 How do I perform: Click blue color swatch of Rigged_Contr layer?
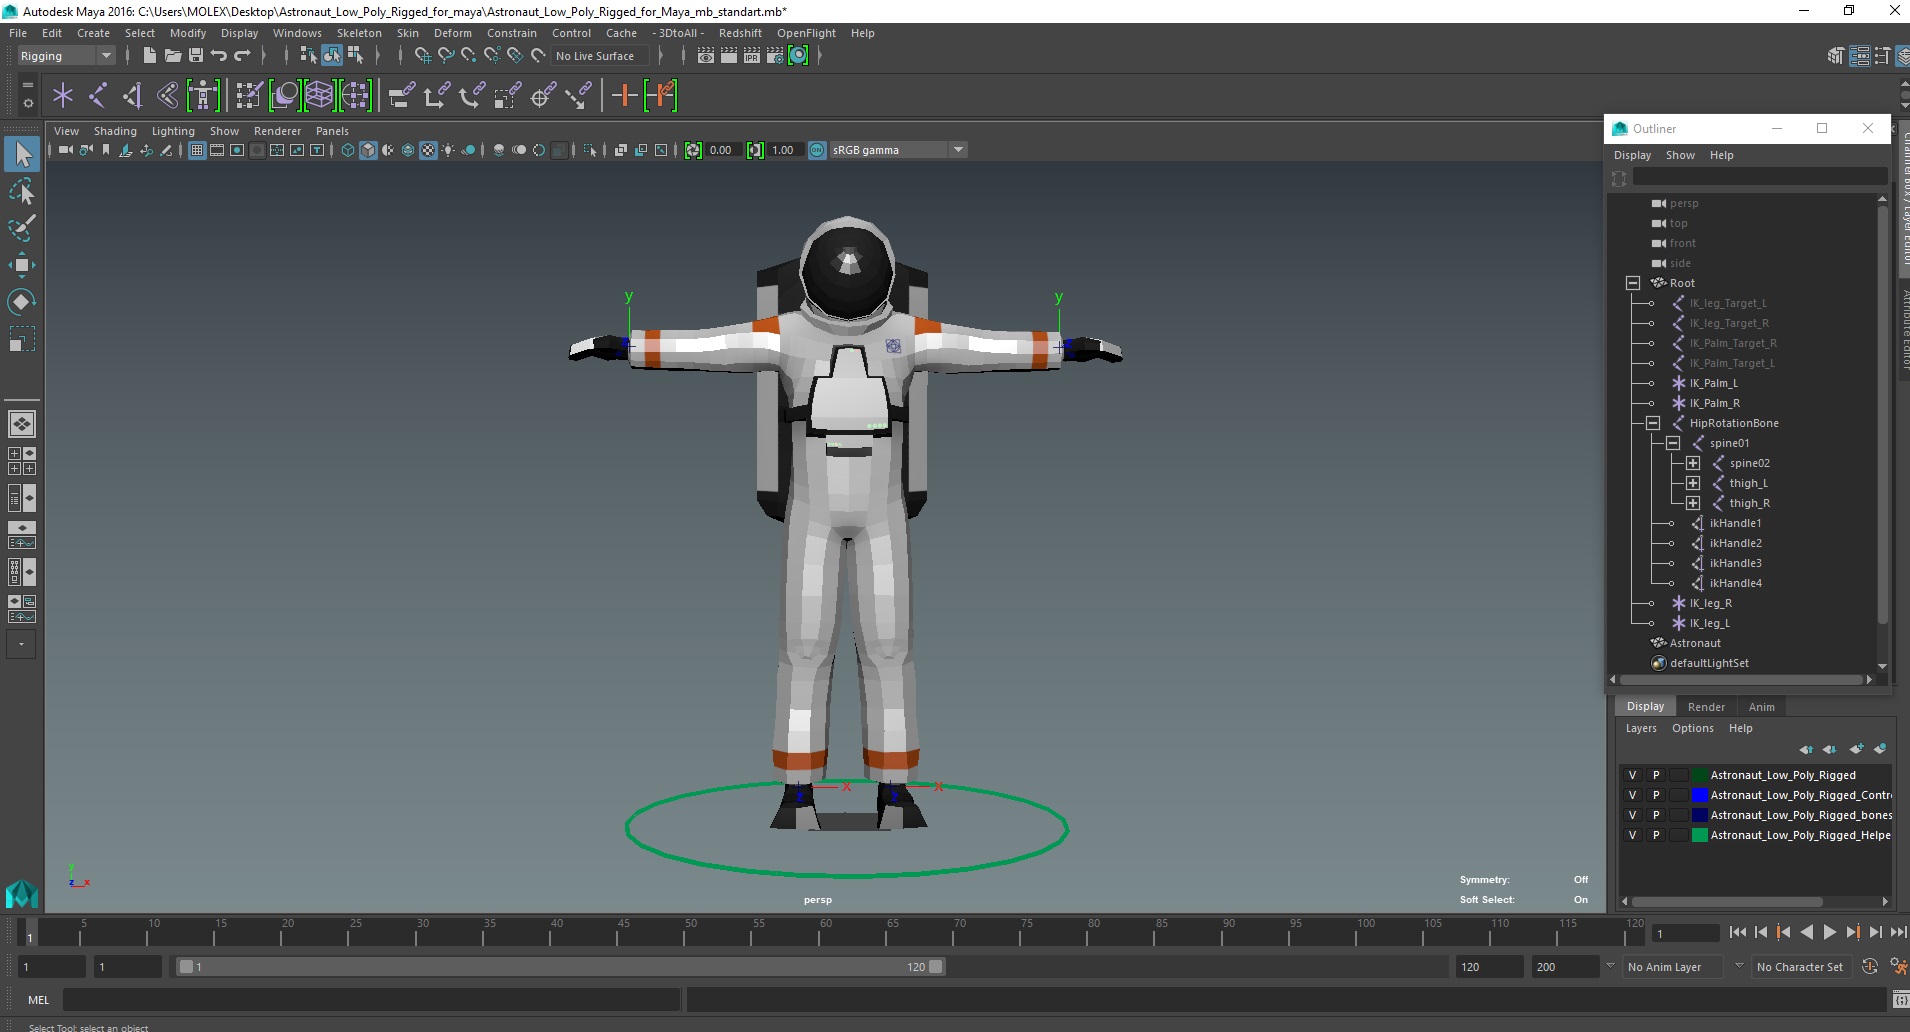pyautogui.click(x=1699, y=795)
